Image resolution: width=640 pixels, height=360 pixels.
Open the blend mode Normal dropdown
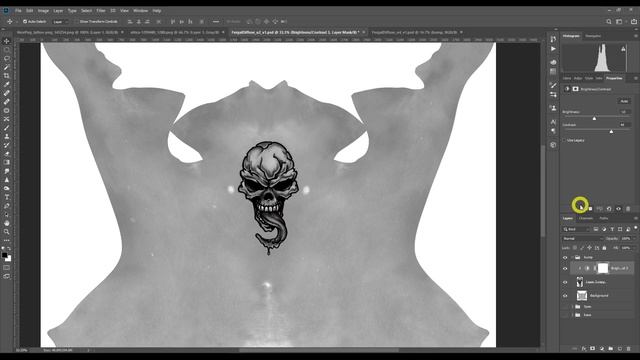pyautogui.click(x=582, y=239)
